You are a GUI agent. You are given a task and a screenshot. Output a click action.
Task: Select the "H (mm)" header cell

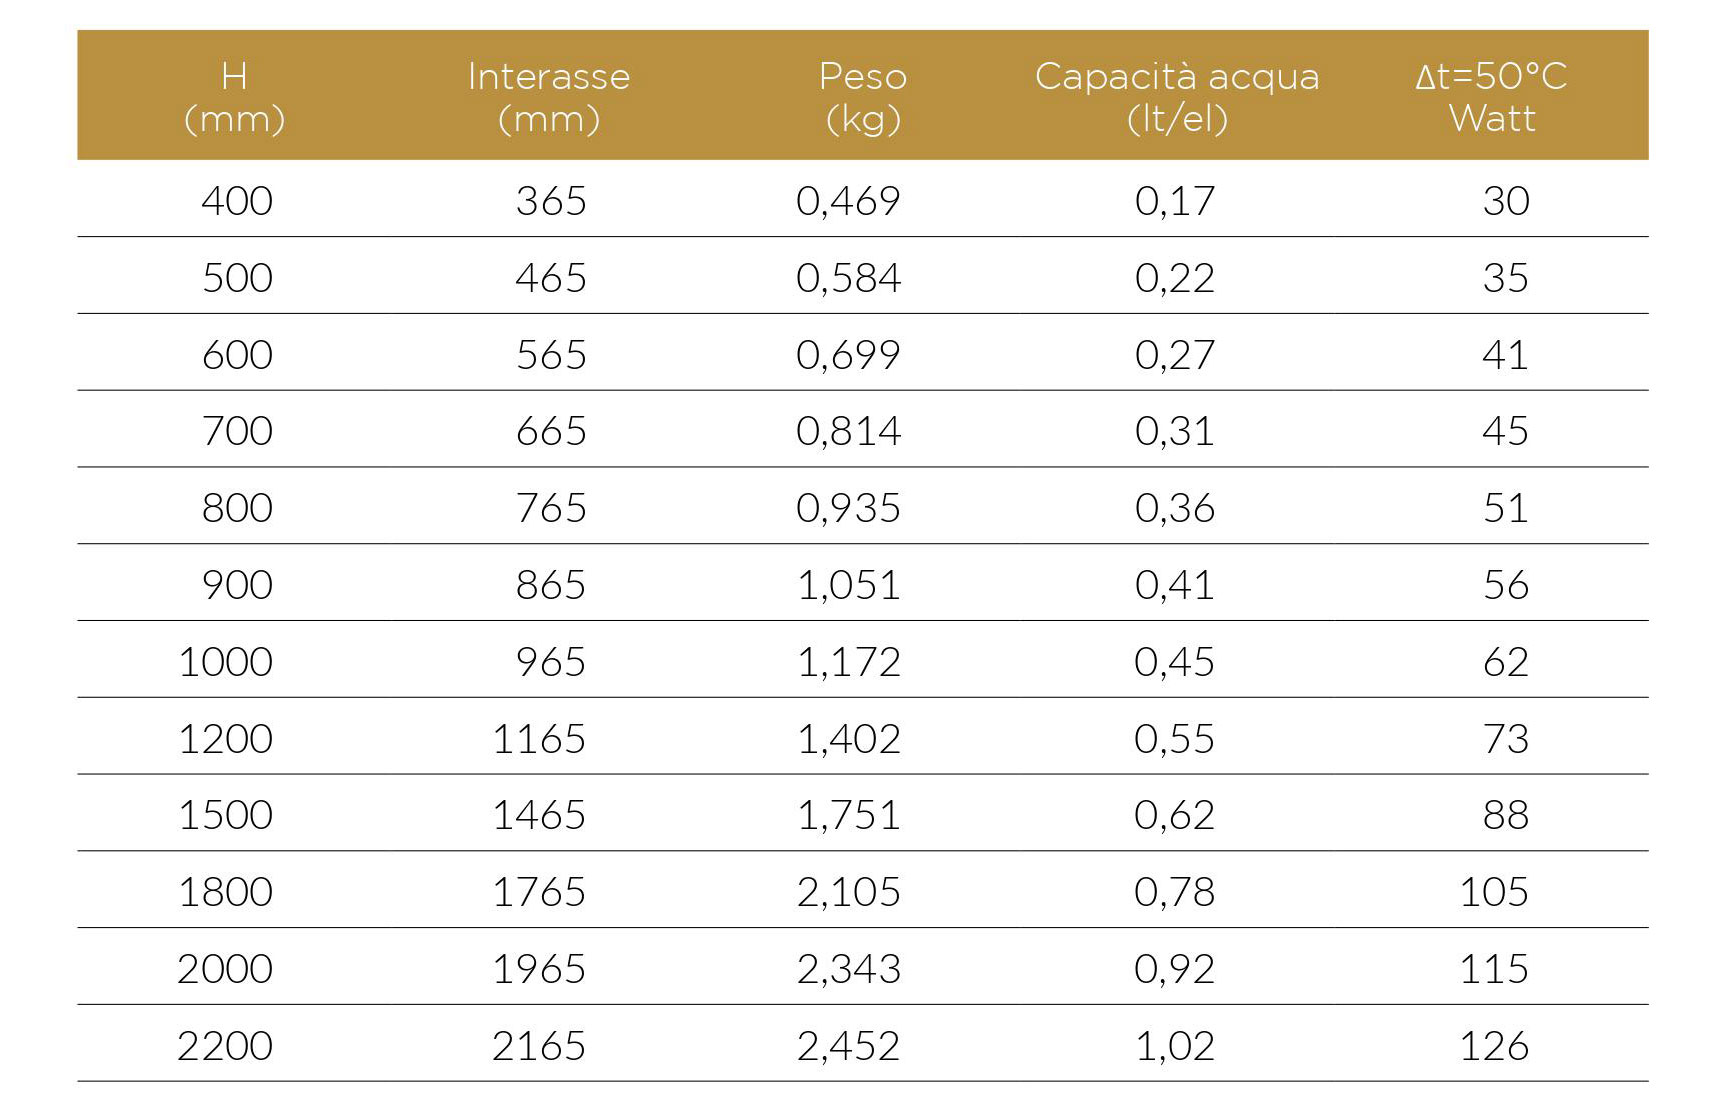235,97
